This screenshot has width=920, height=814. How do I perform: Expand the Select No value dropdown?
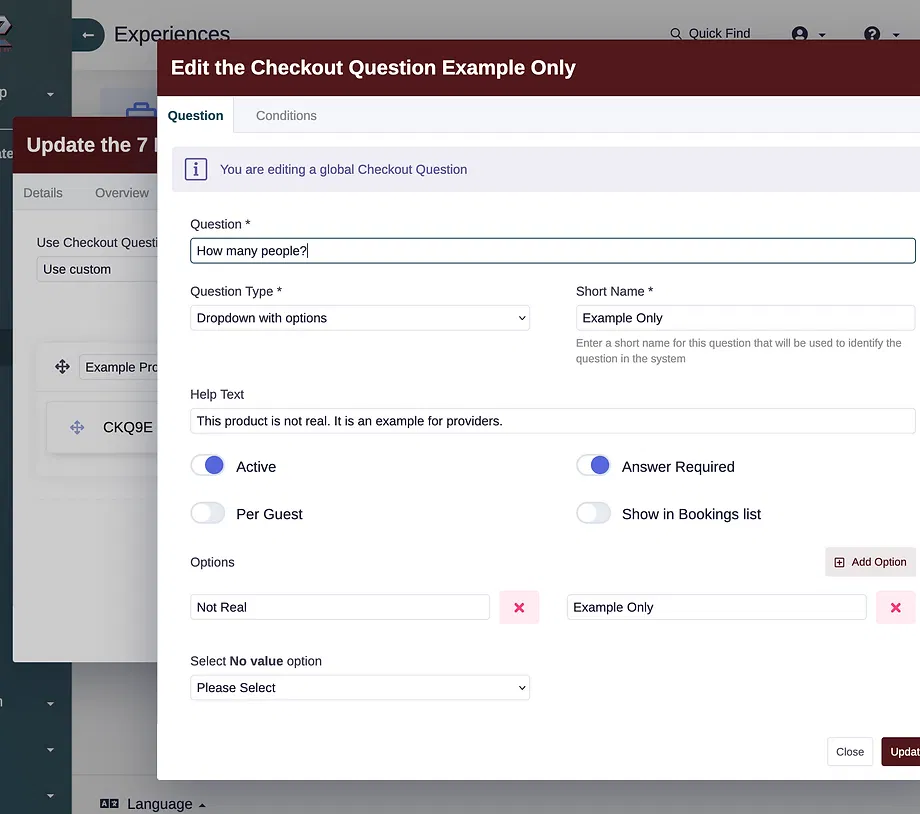click(360, 688)
